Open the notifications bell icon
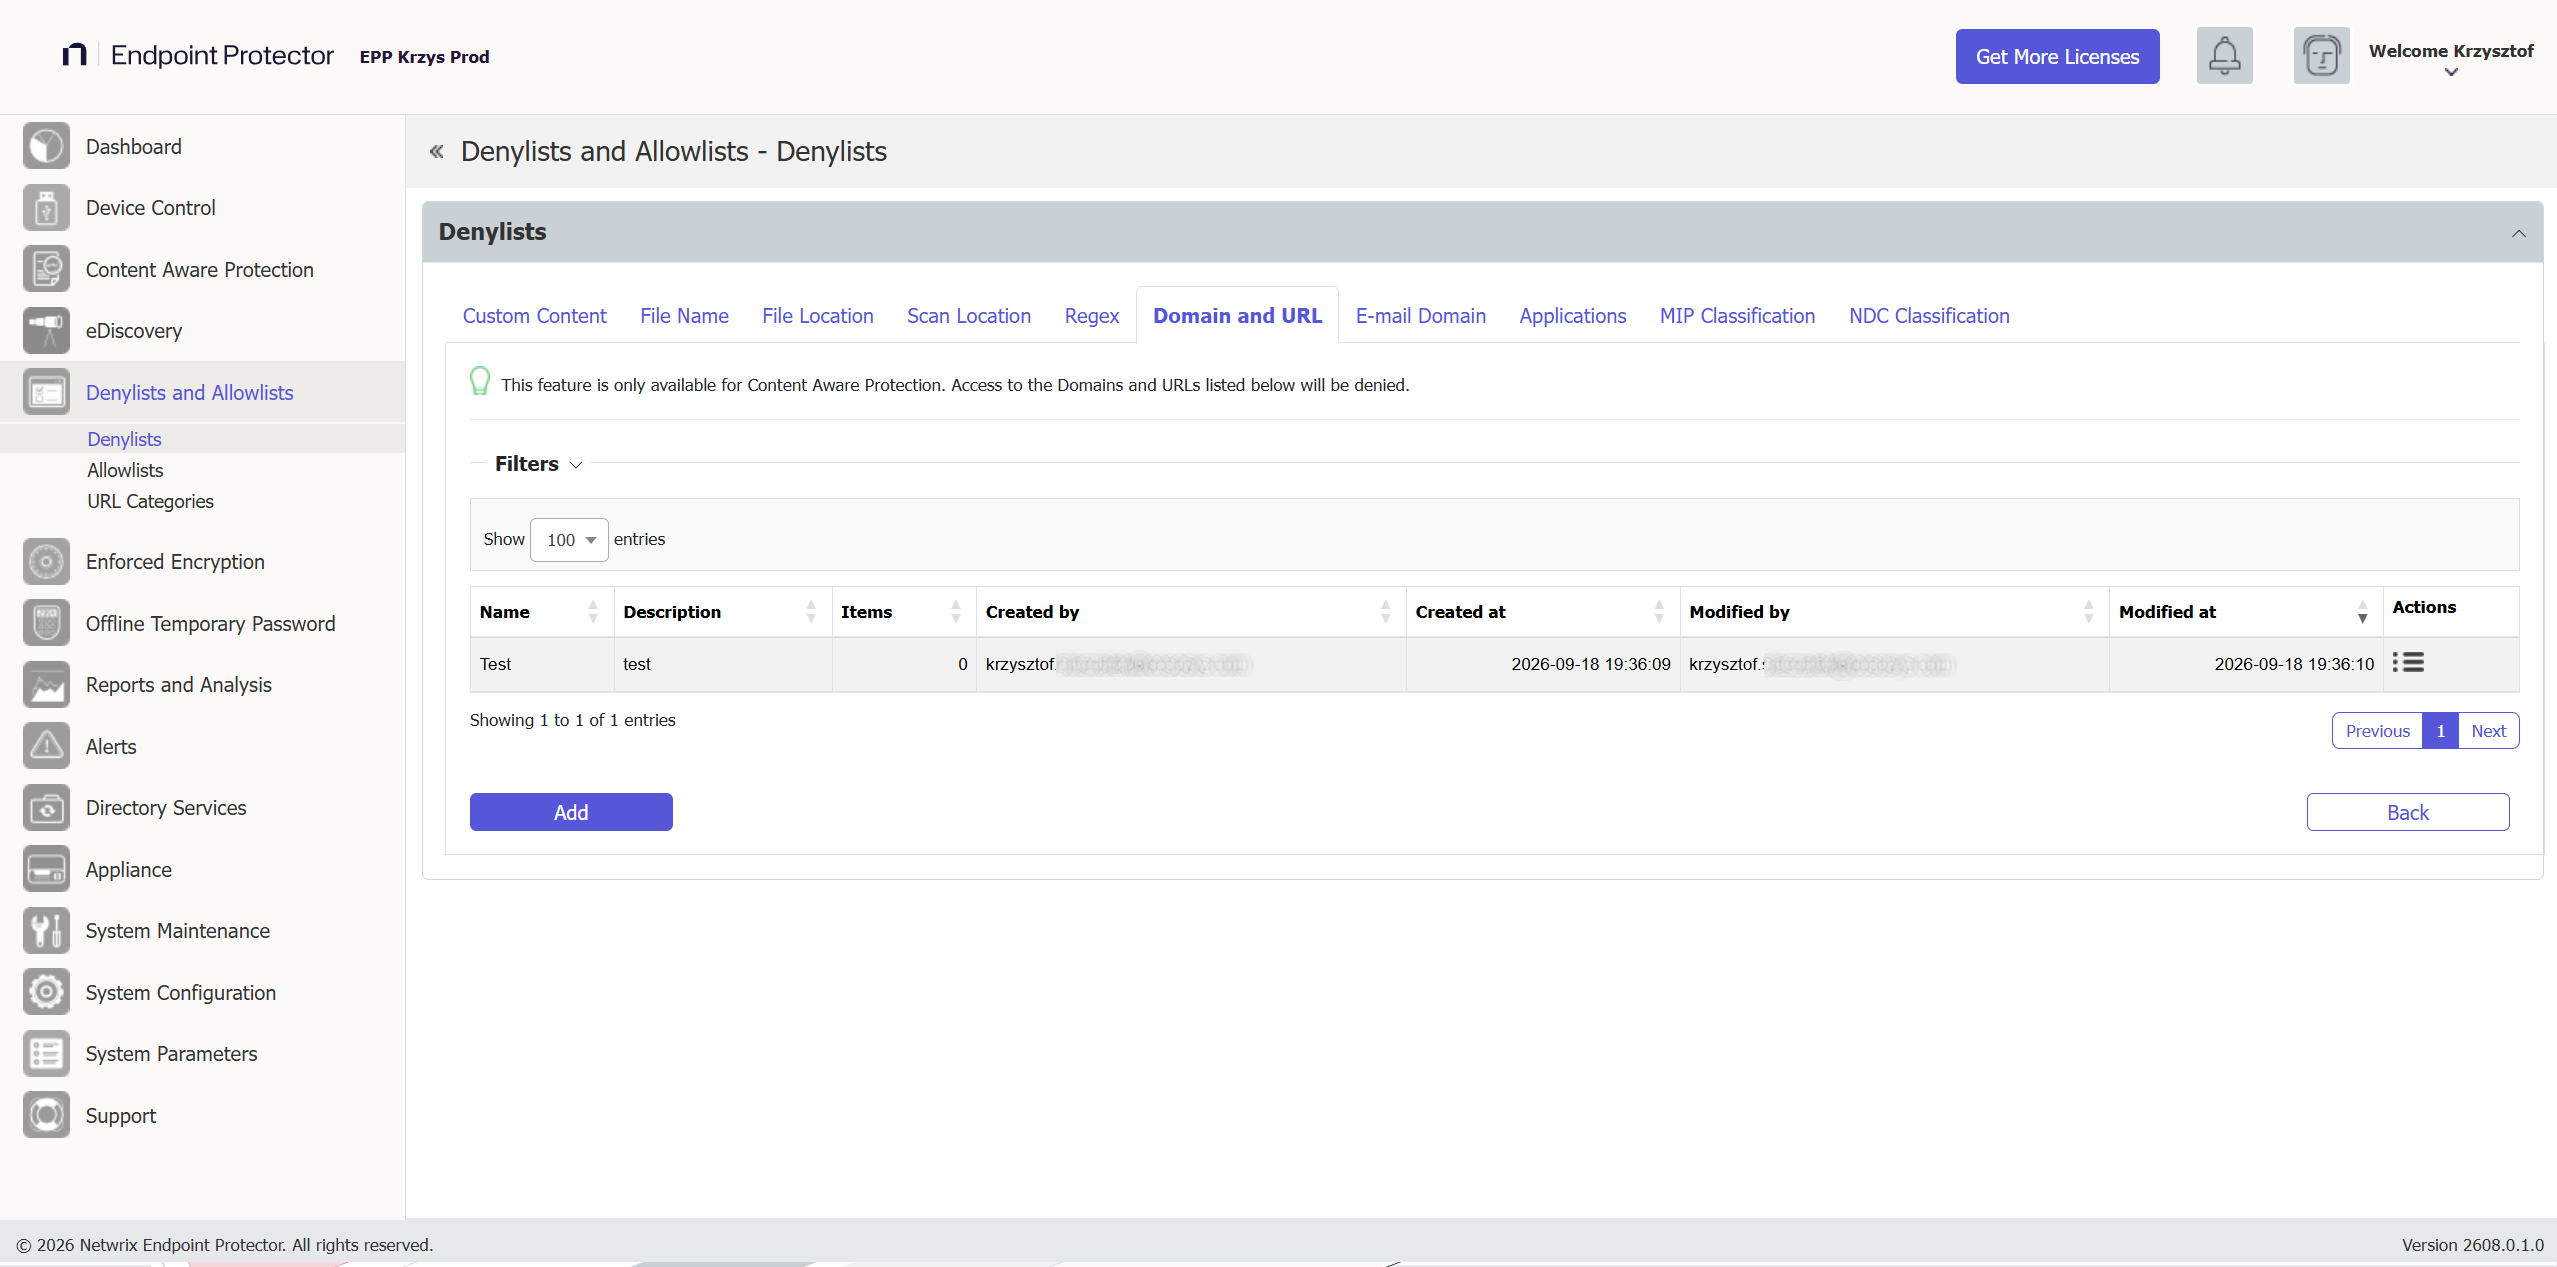This screenshot has height=1267, width=2557. click(x=2224, y=56)
